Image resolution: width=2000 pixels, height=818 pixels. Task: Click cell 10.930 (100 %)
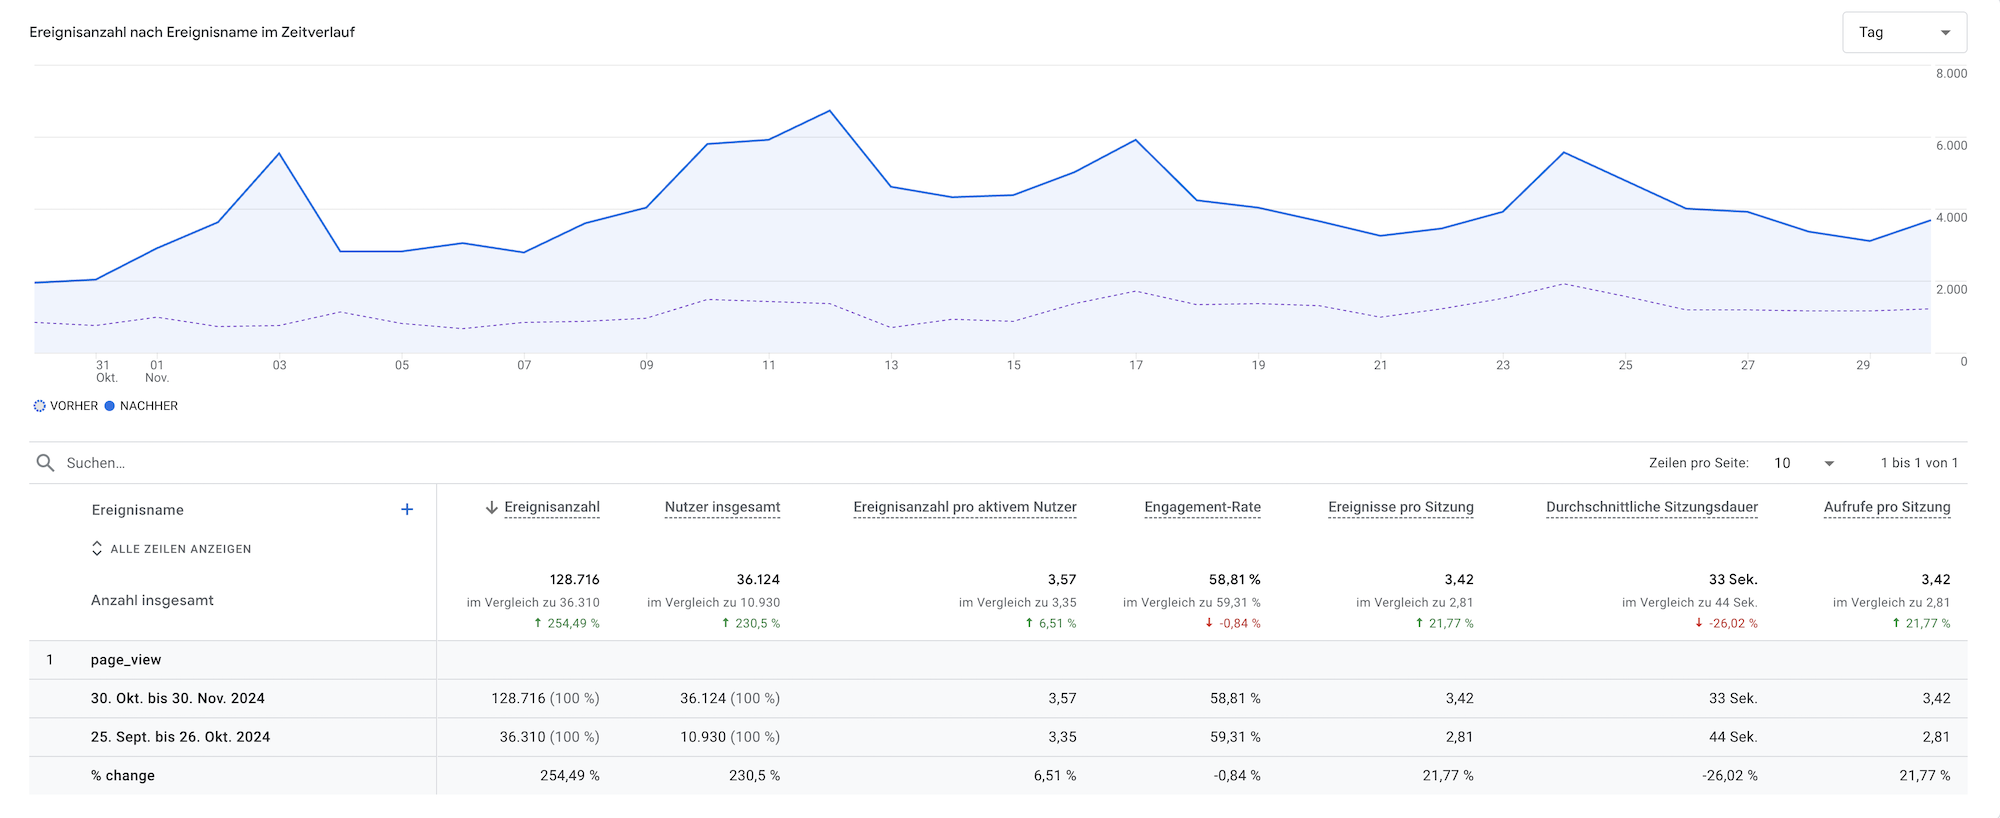[730, 737]
